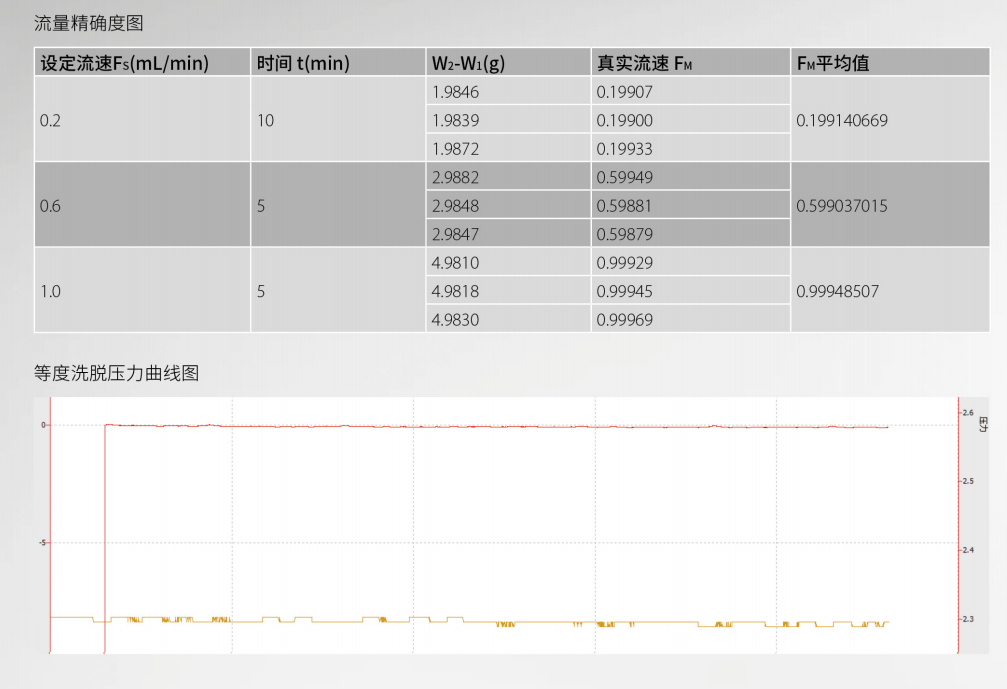Click the 真实流速 FM column header
Image resolution: width=1007 pixels, height=689 pixels.
[644, 63]
